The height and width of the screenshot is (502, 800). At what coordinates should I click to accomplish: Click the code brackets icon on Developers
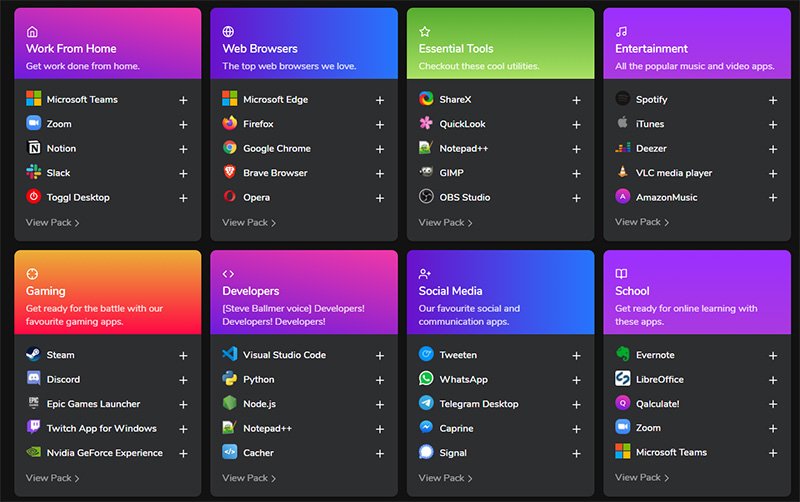pos(228,274)
